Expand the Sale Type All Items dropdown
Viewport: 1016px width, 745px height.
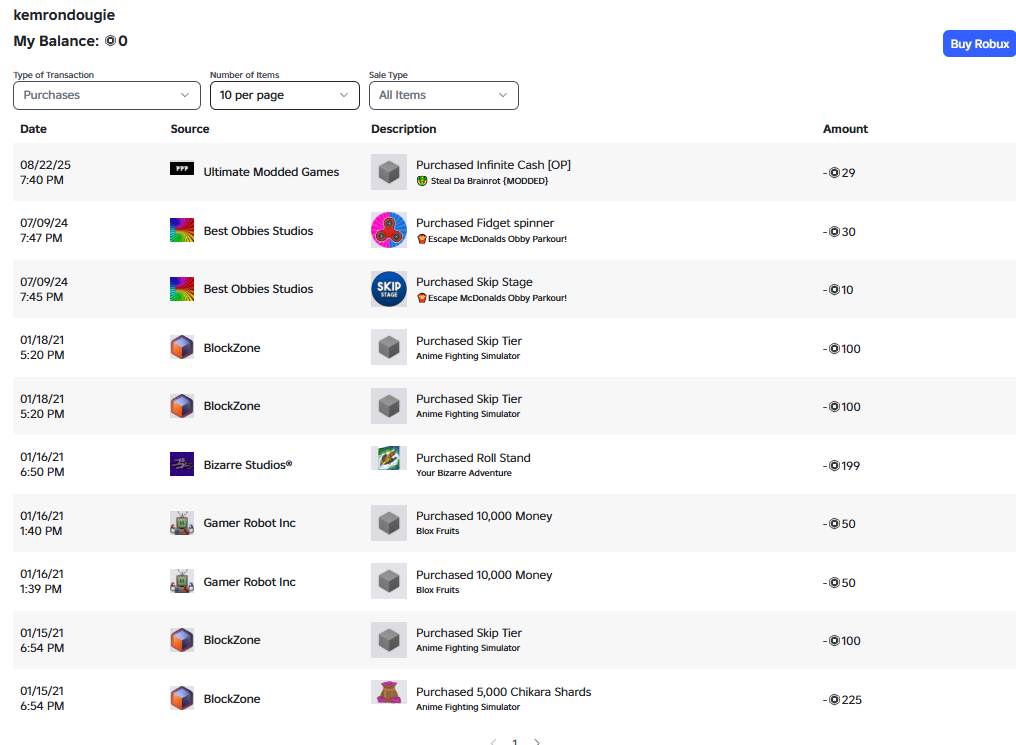click(x=444, y=95)
